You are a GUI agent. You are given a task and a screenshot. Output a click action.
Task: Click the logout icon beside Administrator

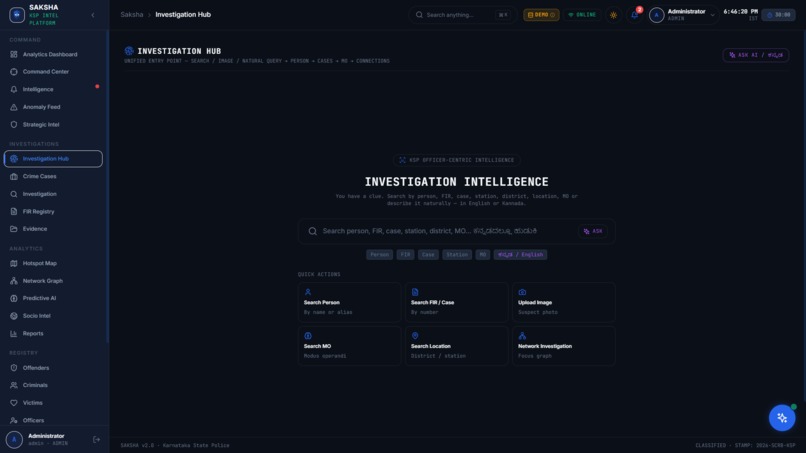coord(96,440)
